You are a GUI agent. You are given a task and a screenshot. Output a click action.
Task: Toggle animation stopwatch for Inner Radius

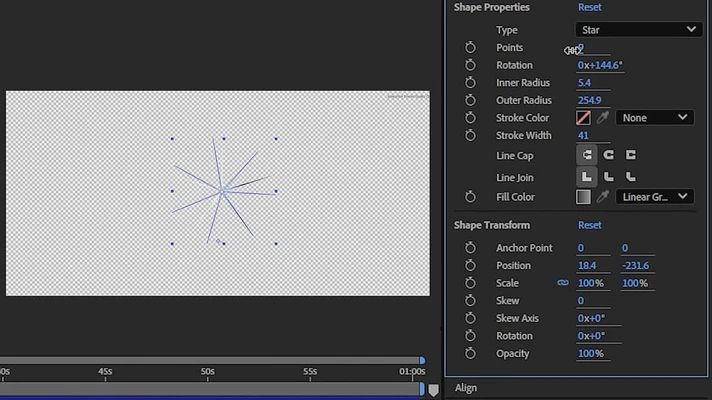[470, 83]
